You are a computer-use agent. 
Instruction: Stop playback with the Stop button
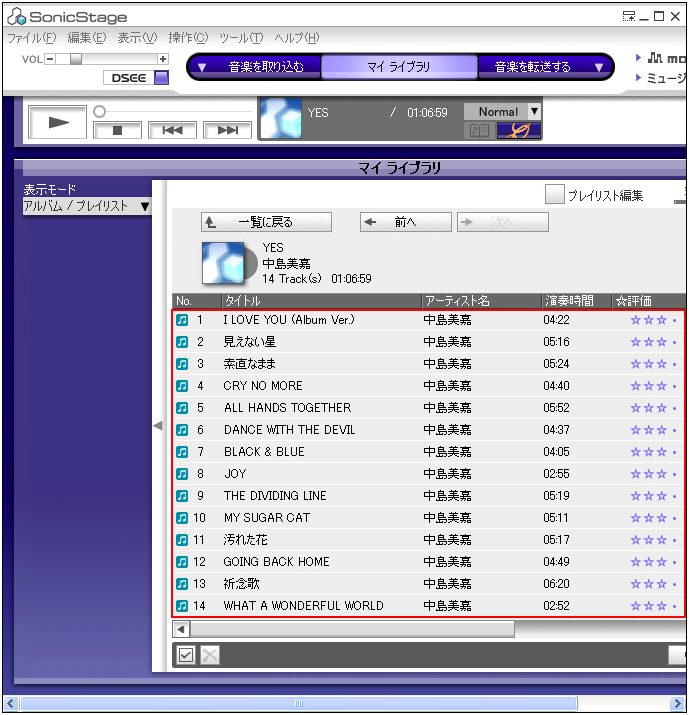point(117,130)
